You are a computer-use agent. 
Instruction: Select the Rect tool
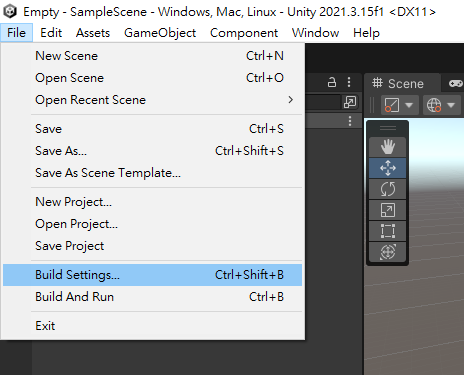(x=387, y=231)
